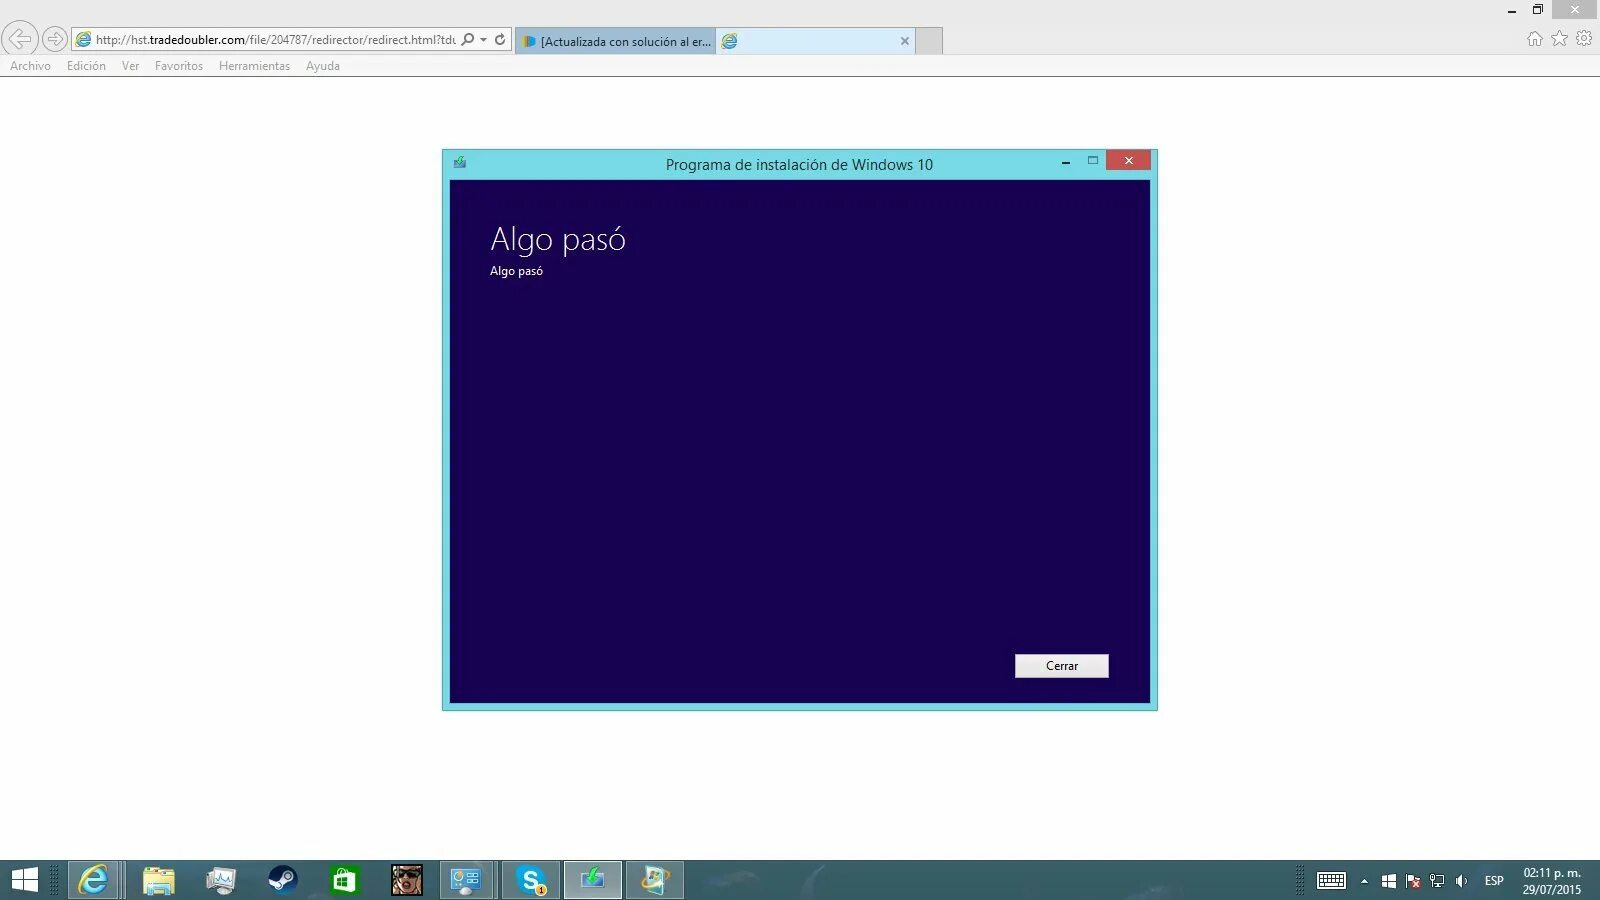
Task: Open the Ayuda menu
Action: tap(323, 66)
